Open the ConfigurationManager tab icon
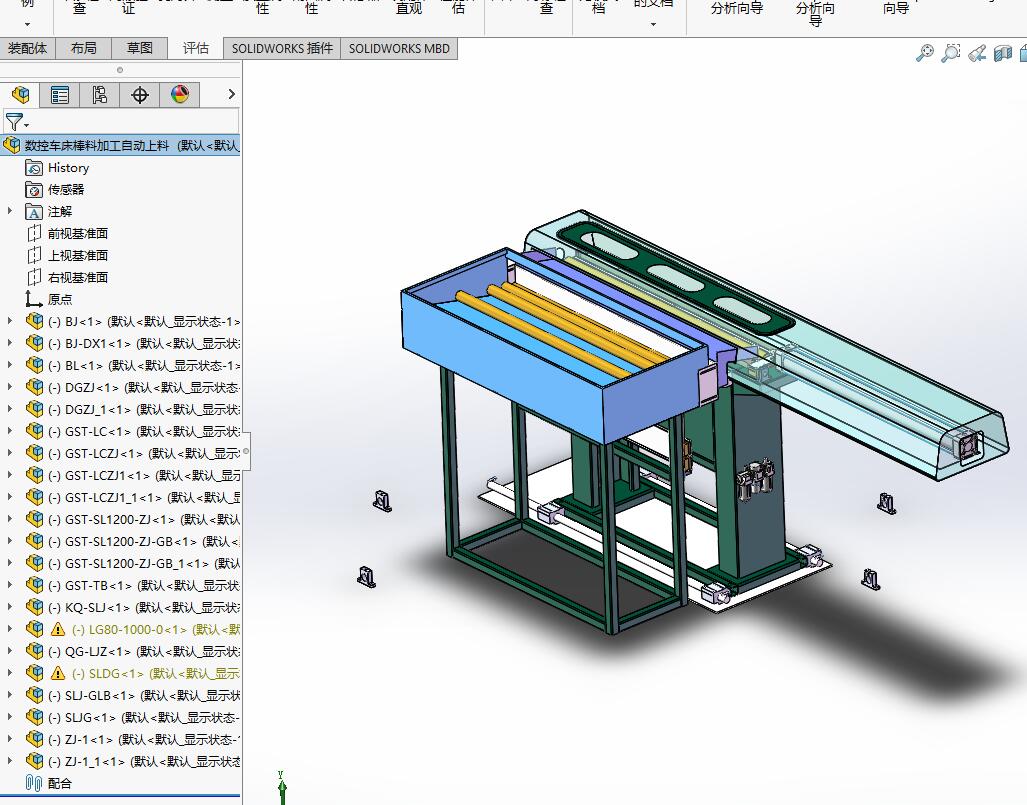1027x805 pixels. [x=100, y=95]
